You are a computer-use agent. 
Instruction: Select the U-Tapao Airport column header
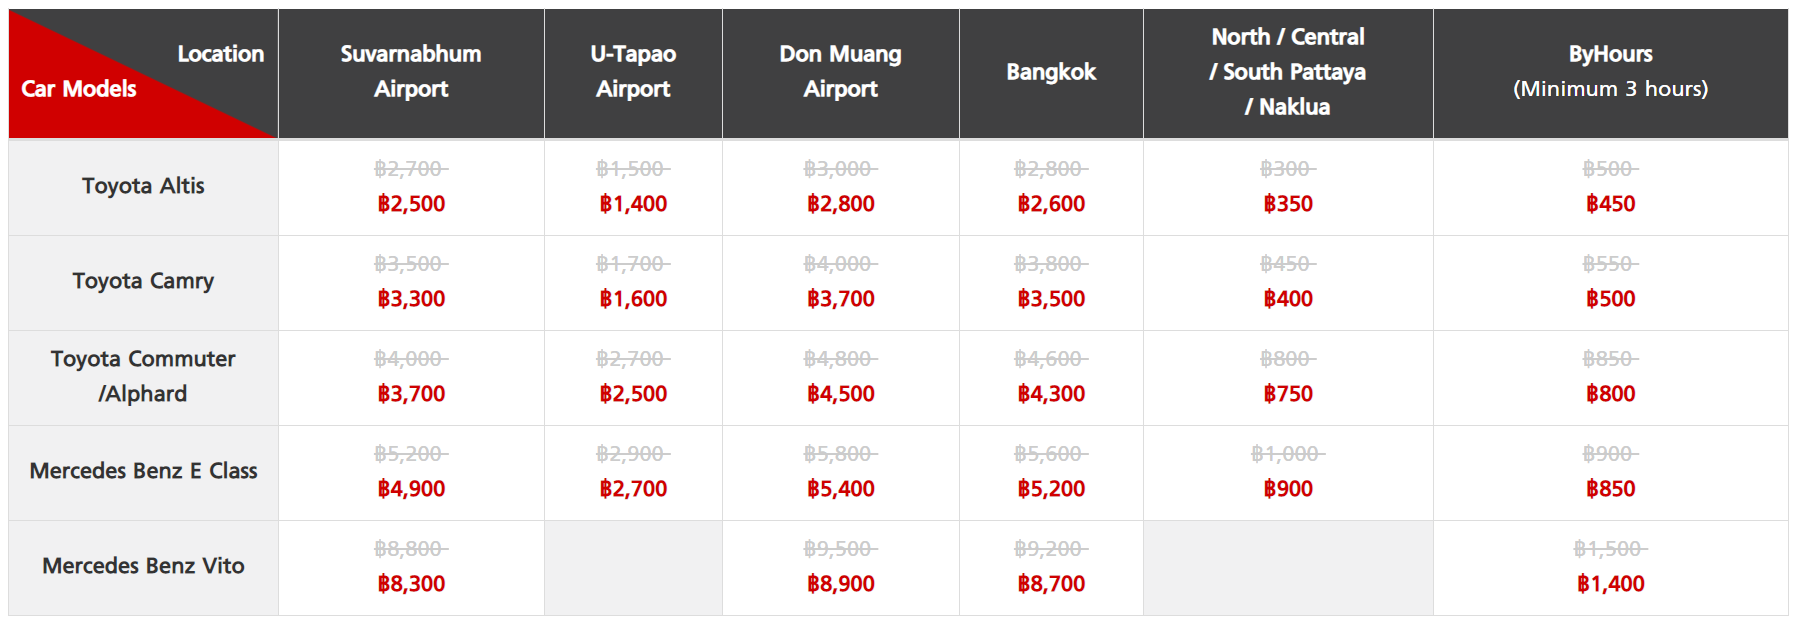633,71
